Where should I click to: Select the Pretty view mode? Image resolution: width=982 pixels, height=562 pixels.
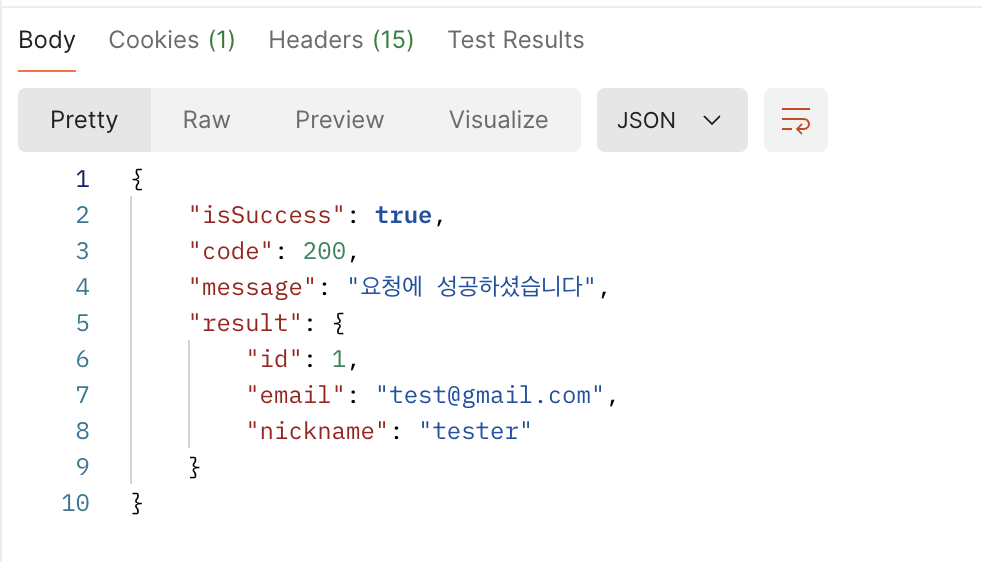tap(84, 120)
